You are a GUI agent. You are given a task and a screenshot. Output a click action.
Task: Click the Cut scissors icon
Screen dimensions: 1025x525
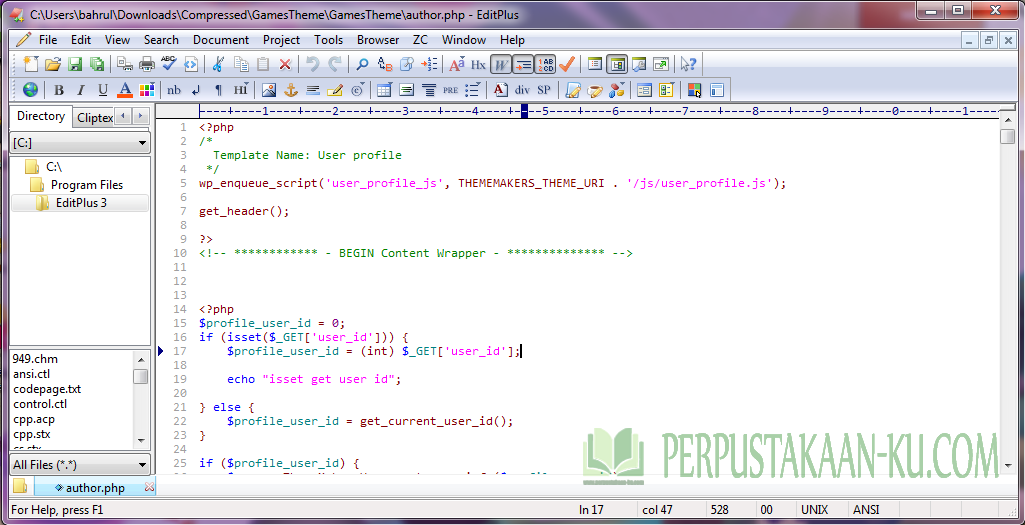coord(218,64)
